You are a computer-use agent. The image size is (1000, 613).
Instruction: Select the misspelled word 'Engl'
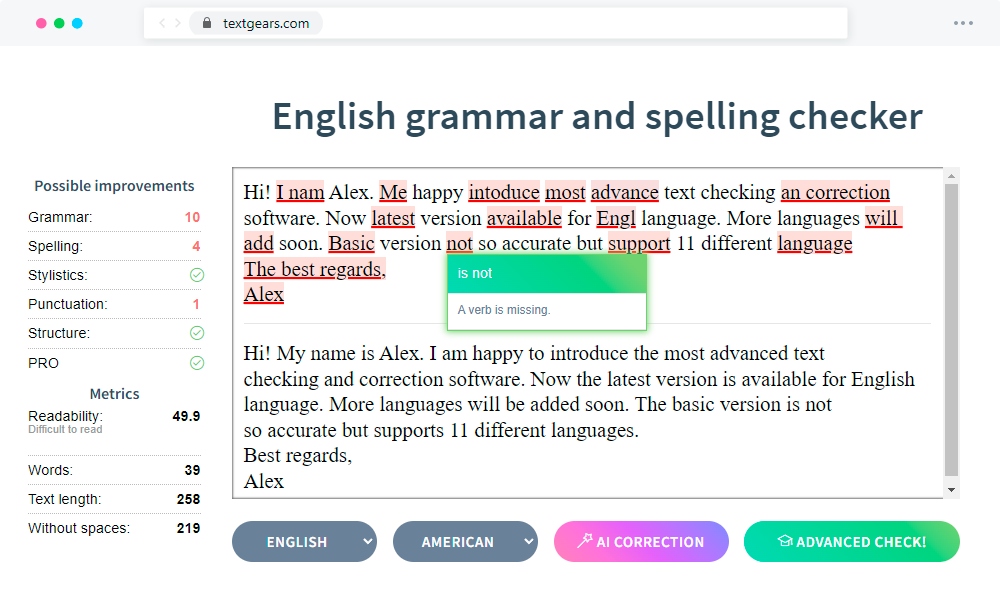coord(617,217)
